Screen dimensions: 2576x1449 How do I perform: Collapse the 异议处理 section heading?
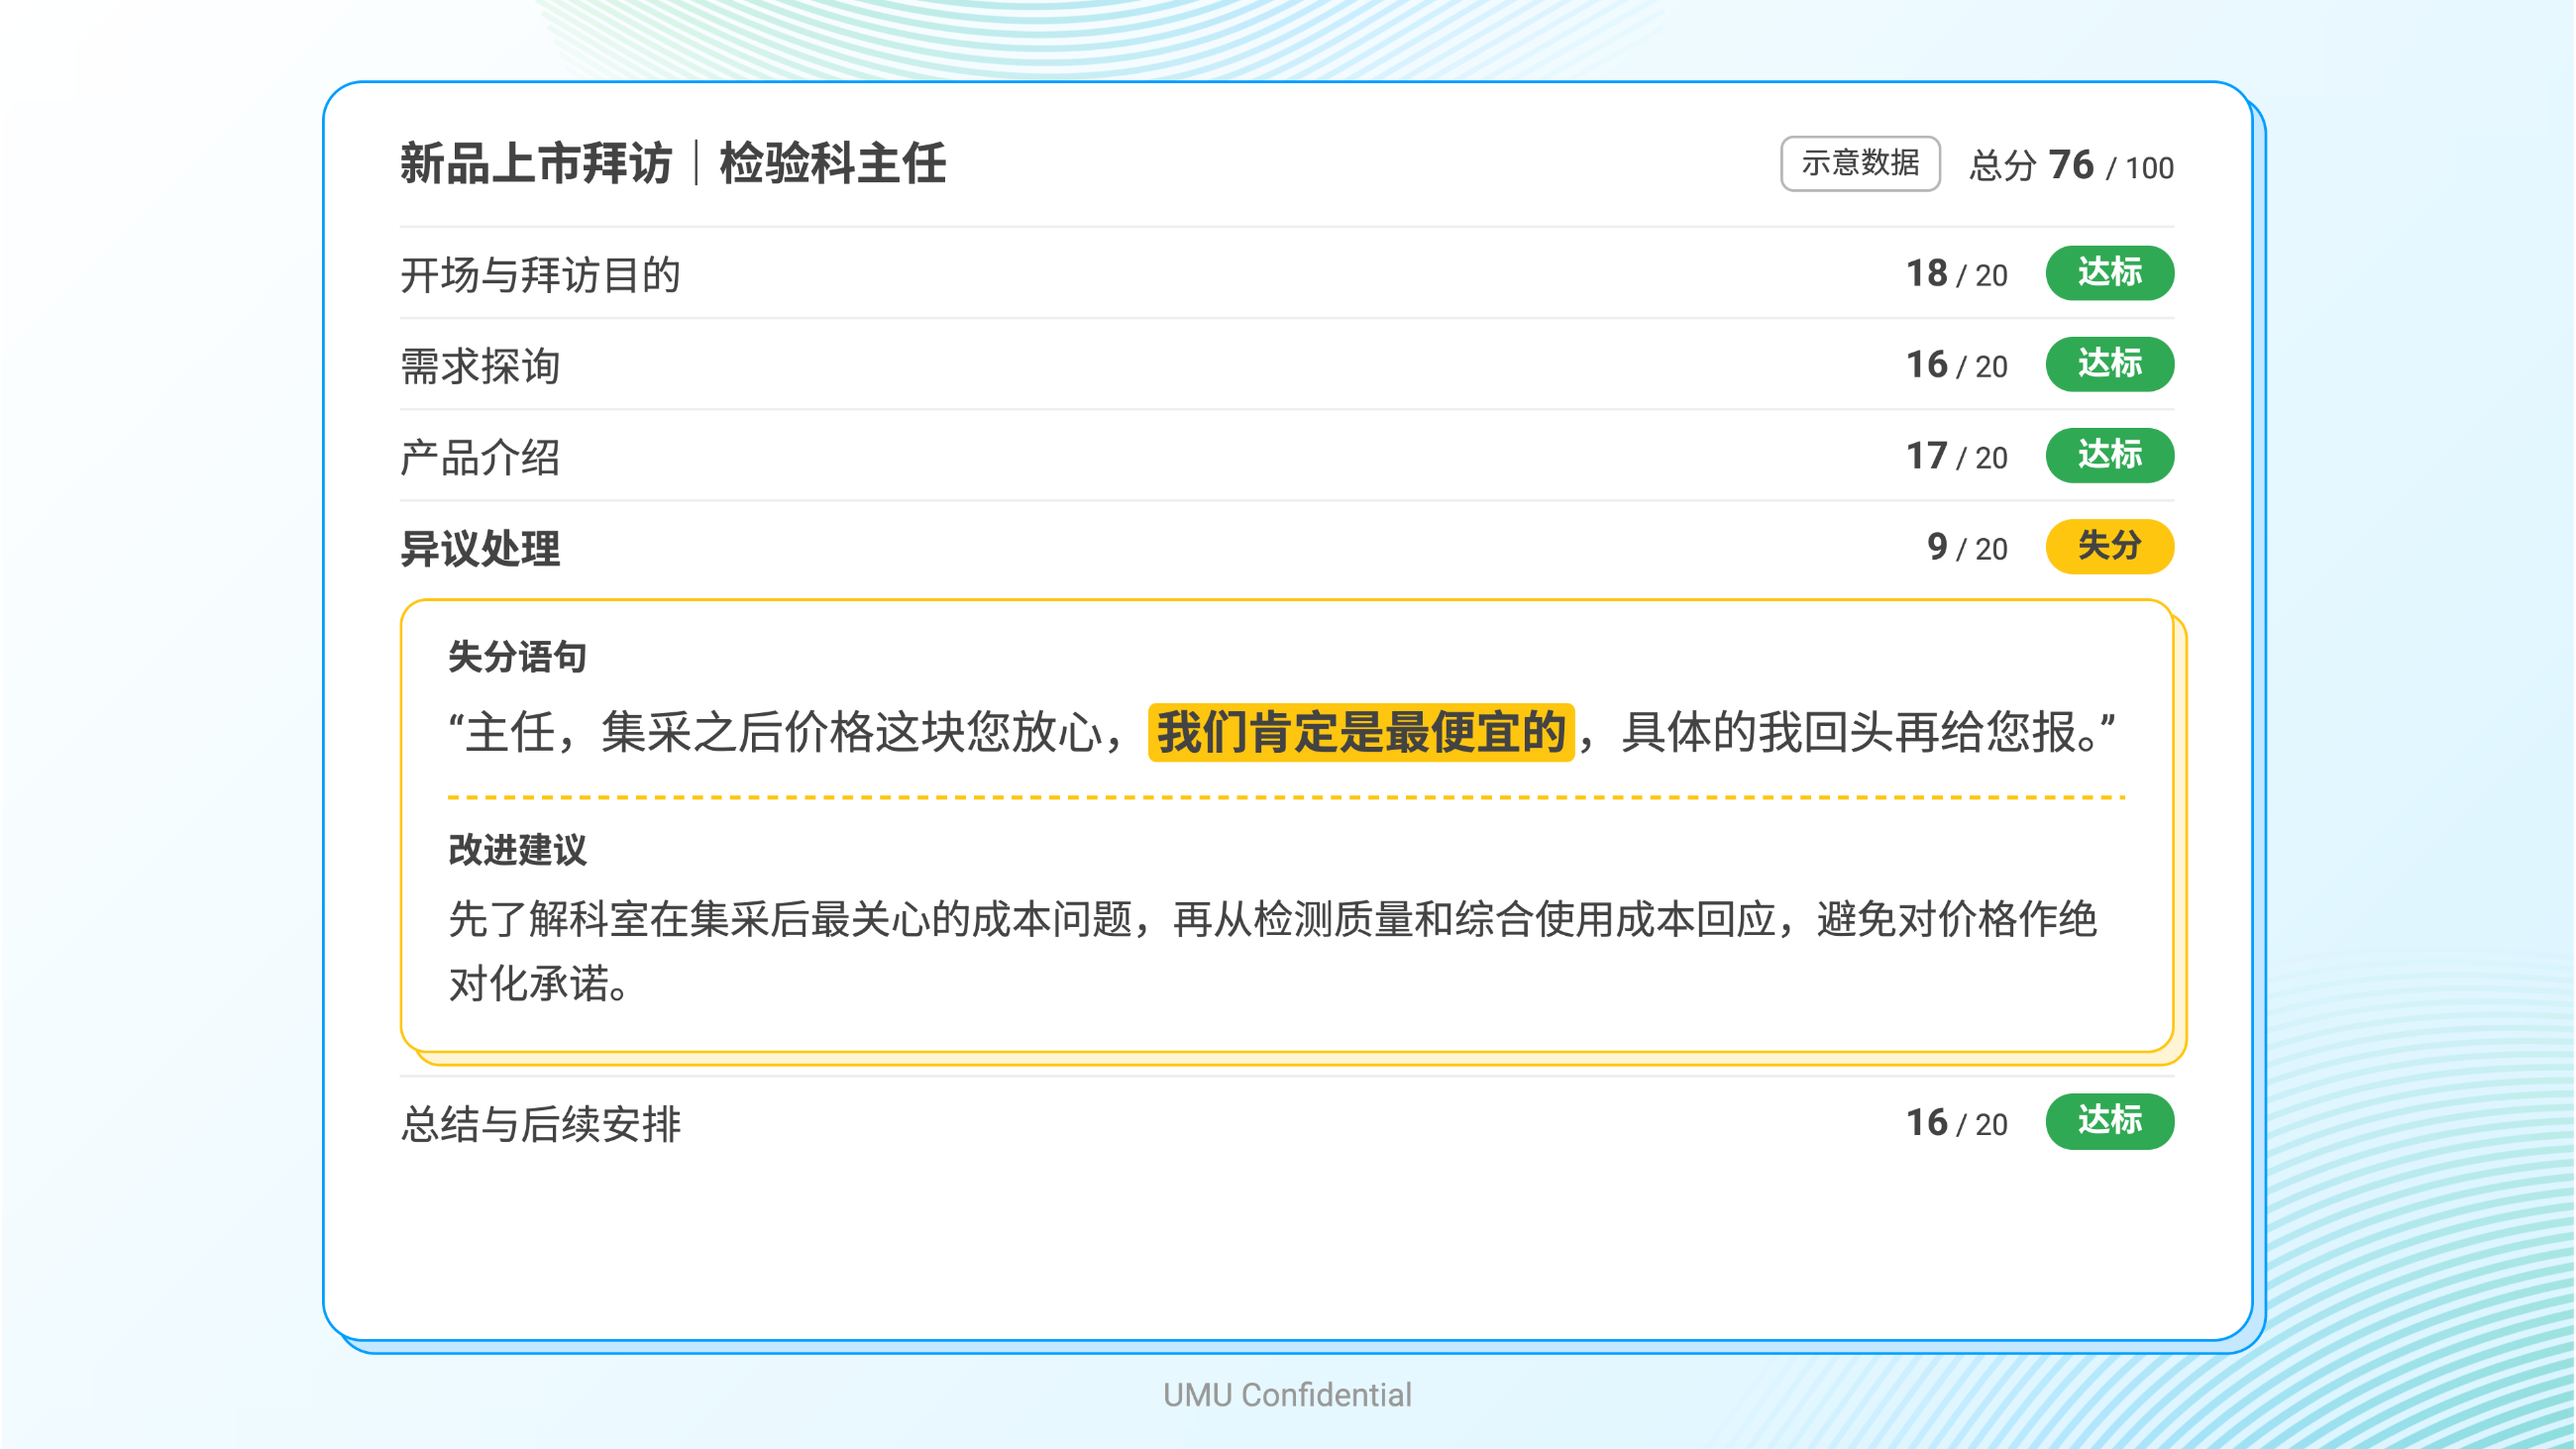[480, 548]
